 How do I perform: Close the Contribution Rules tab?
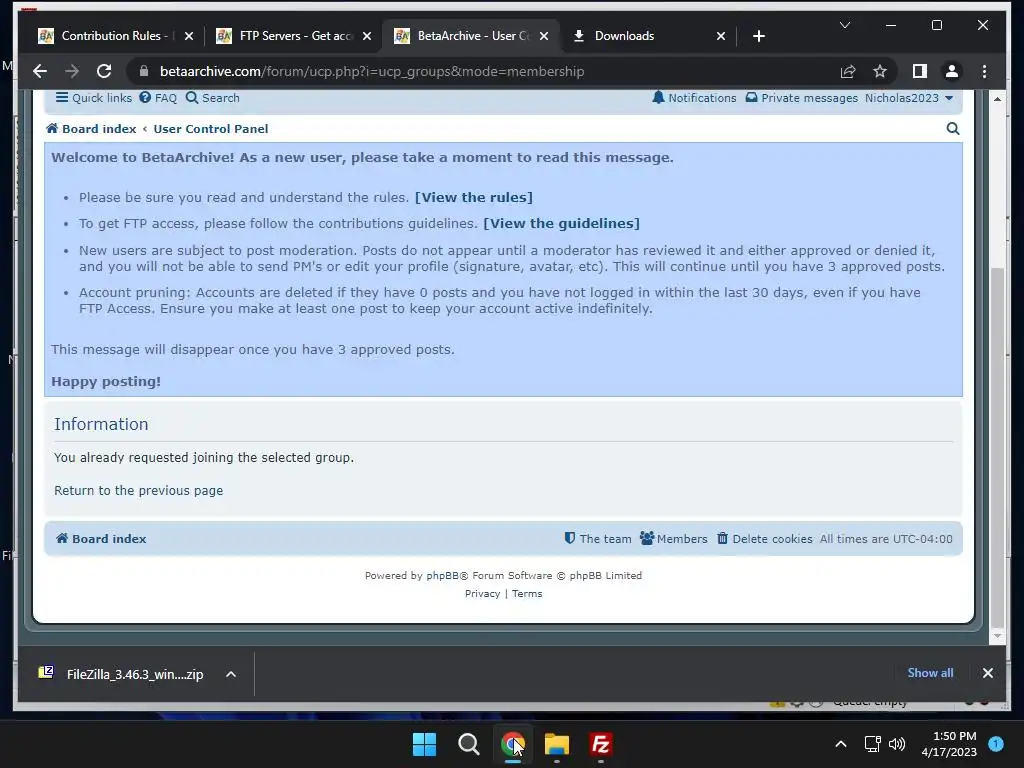pos(189,36)
